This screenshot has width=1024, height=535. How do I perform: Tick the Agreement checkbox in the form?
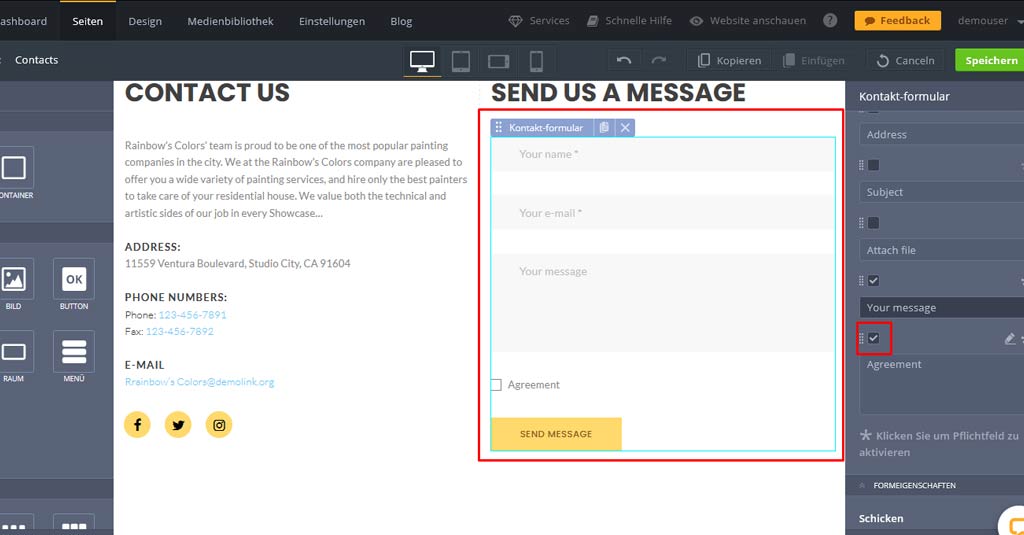[x=496, y=385]
